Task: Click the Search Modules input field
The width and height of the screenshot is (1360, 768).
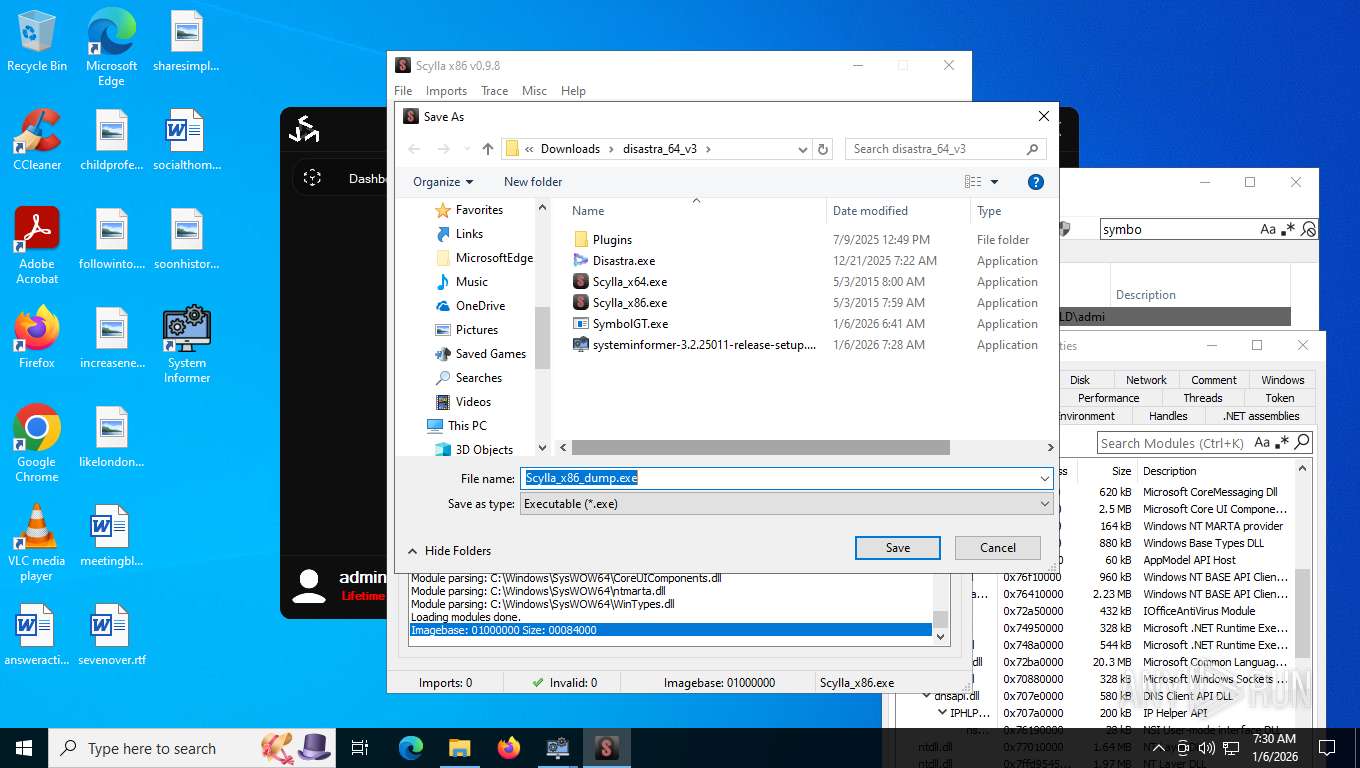Action: [x=1174, y=443]
